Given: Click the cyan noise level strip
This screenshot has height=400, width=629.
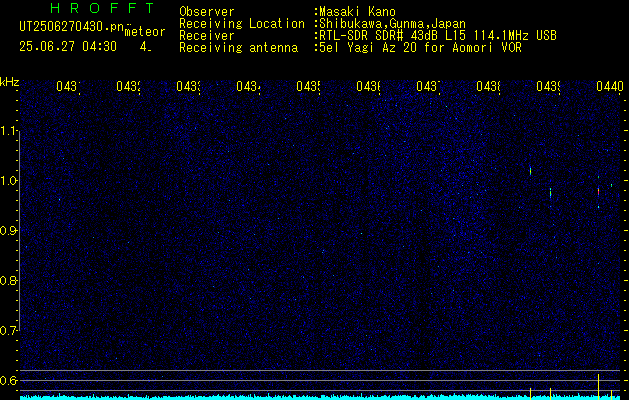Looking at the screenshot, I should pyautogui.click(x=320, y=398).
